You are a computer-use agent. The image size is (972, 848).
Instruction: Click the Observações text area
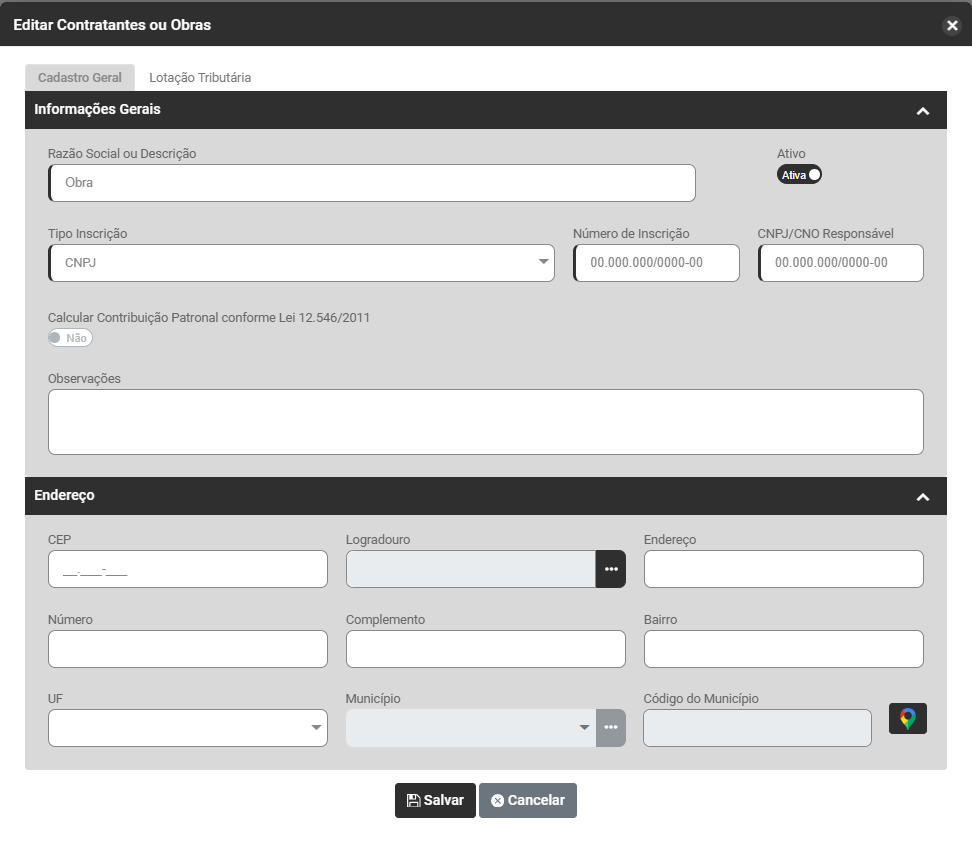(485, 422)
